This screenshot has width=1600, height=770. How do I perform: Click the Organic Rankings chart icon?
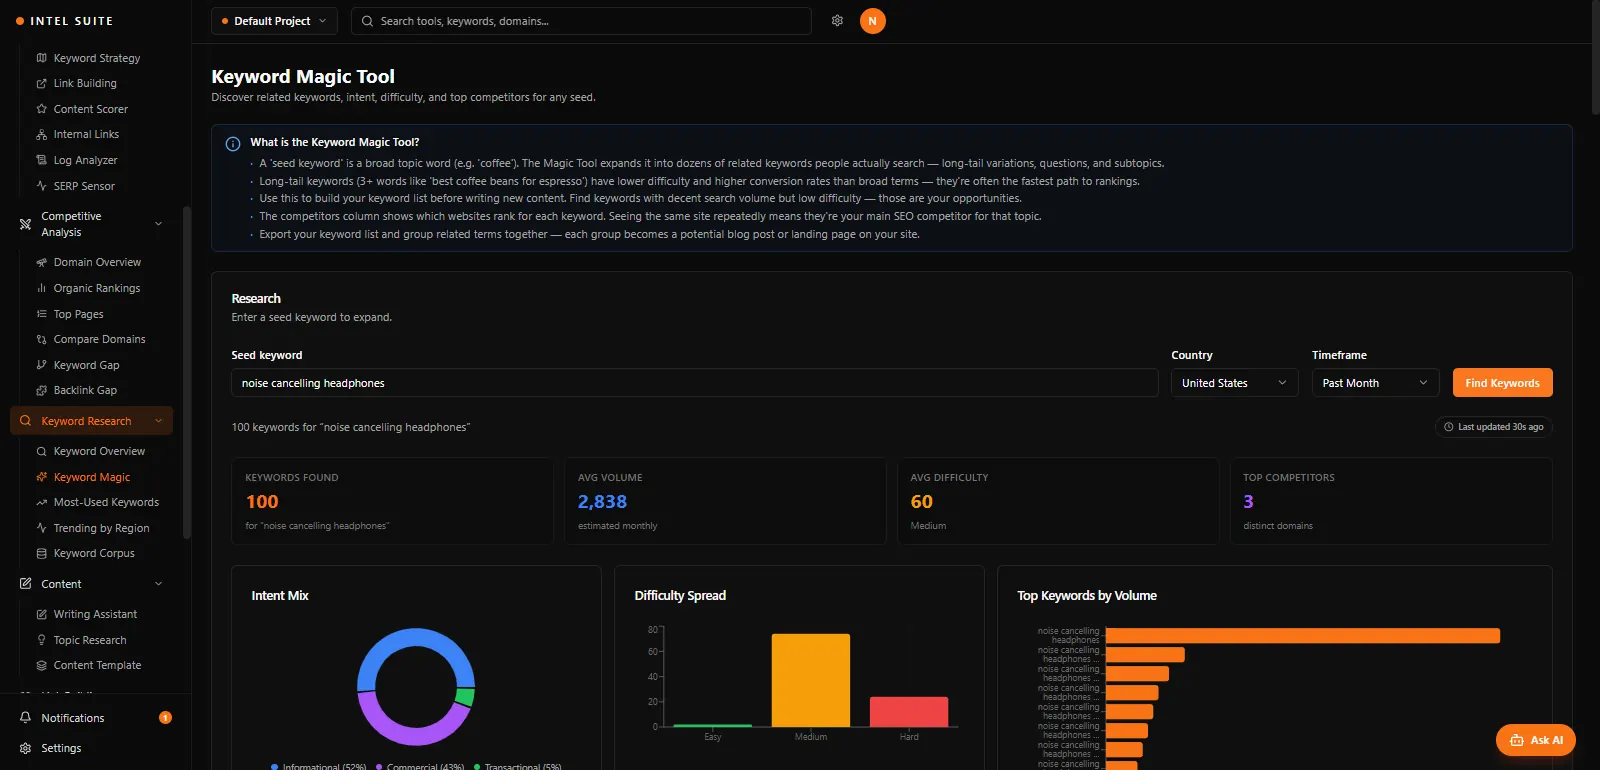(x=41, y=288)
